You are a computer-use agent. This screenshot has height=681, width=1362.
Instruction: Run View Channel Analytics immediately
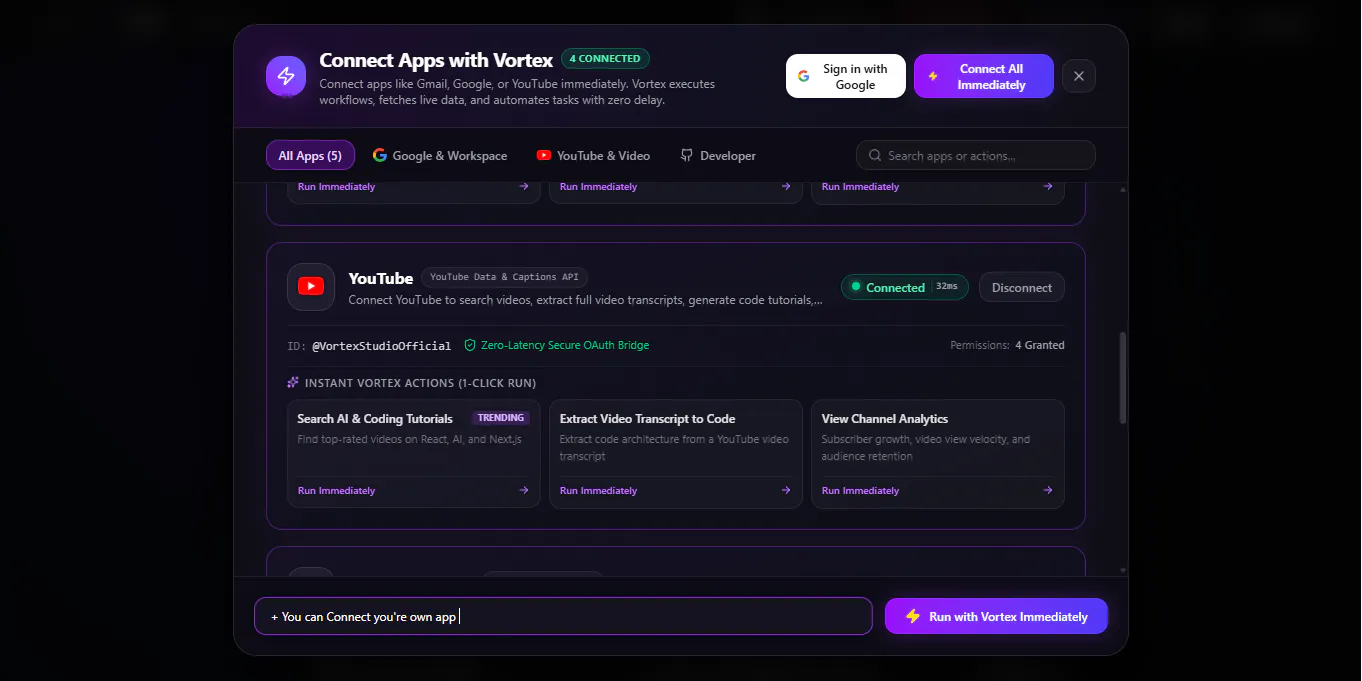point(937,490)
